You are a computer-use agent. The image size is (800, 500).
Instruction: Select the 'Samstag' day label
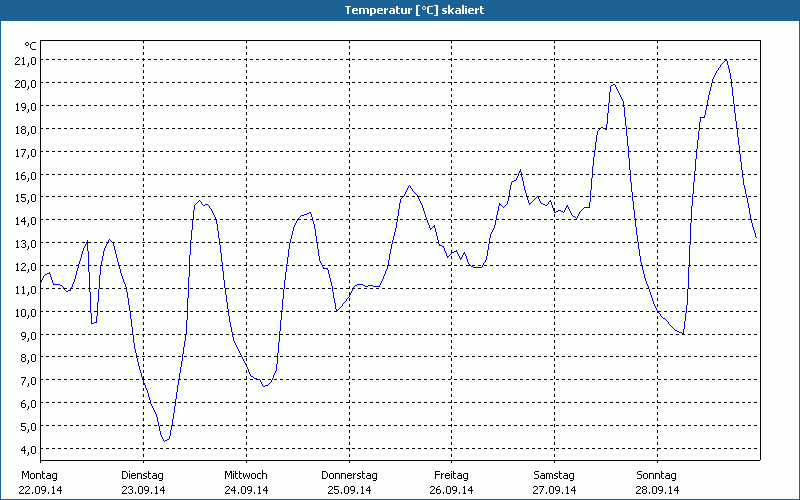(554, 476)
